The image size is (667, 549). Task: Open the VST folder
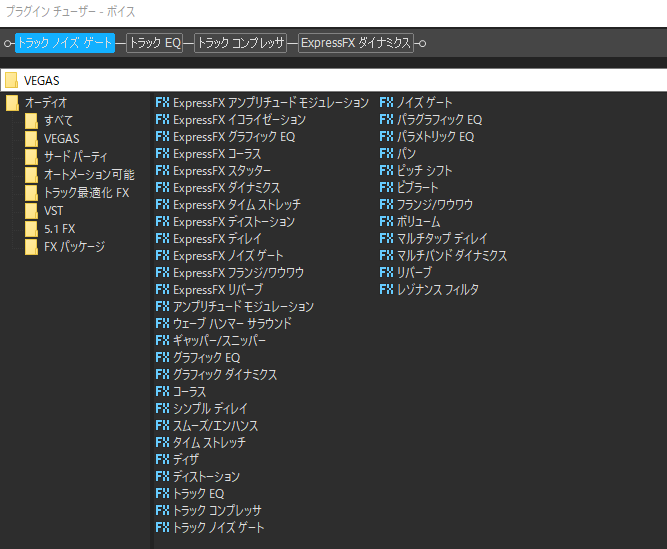point(44,210)
